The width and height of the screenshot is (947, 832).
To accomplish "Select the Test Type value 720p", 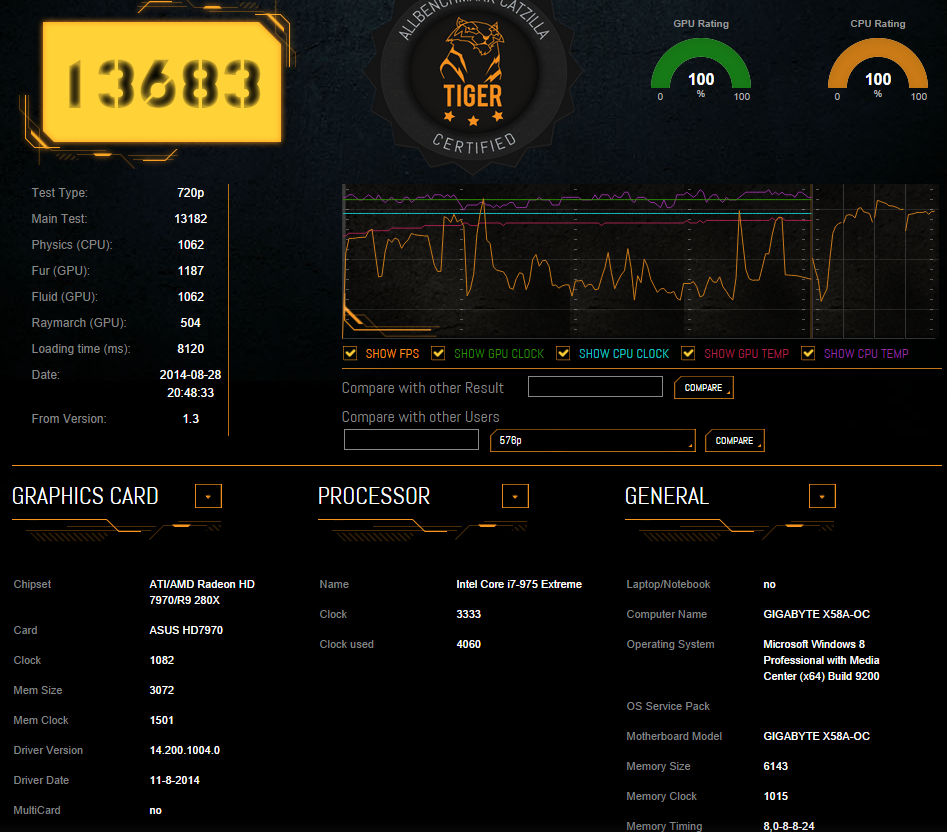I will click(x=190, y=193).
